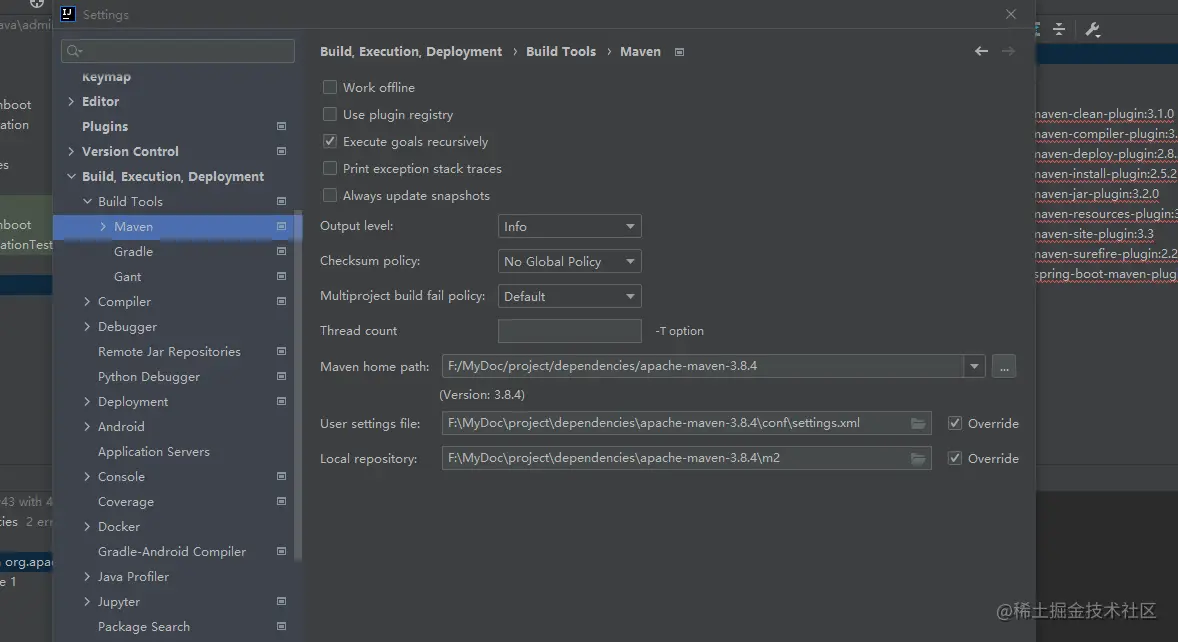The width and height of the screenshot is (1178, 642).
Task: Enable Print exception stack traces checkbox
Action: pyautogui.click(x=330, y=168)
